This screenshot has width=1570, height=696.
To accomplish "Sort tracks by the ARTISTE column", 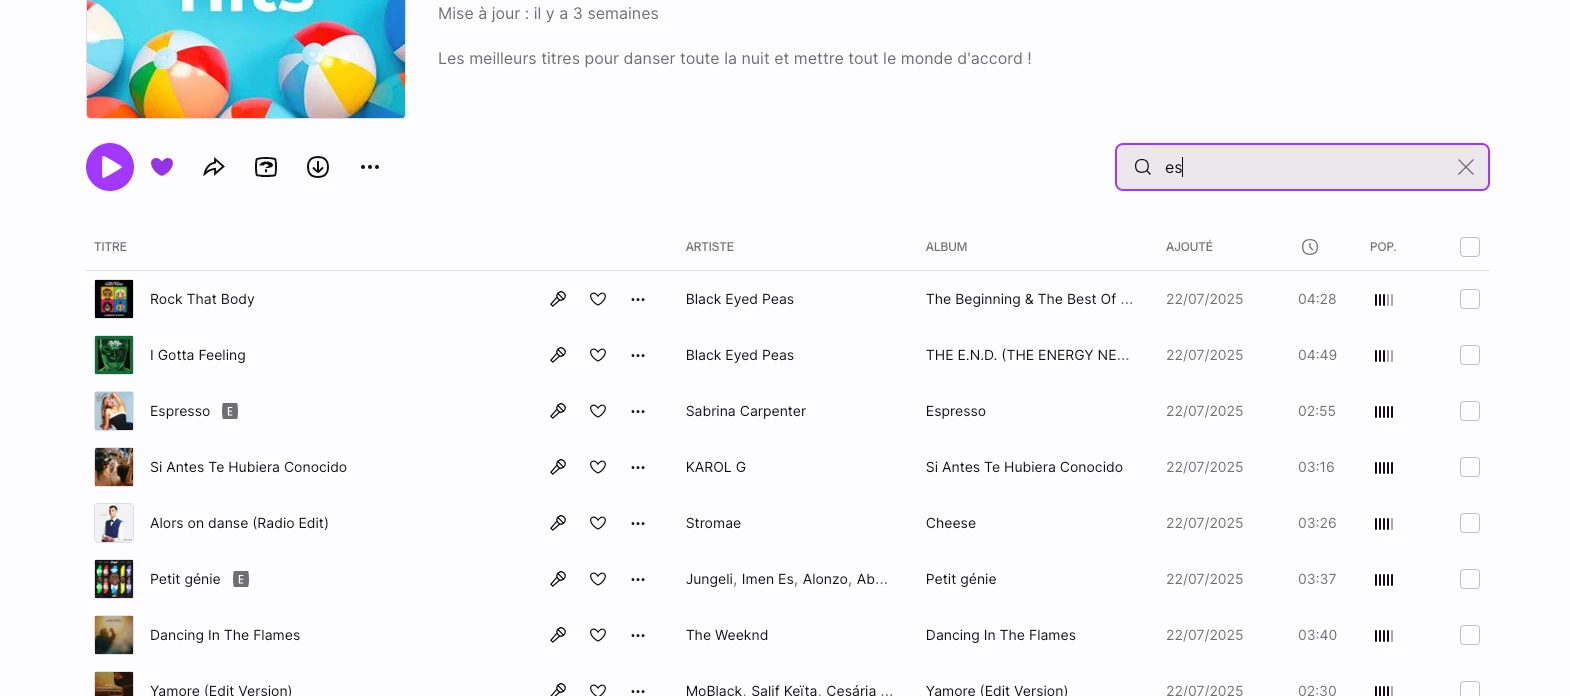I will click(x=710, y=247).
